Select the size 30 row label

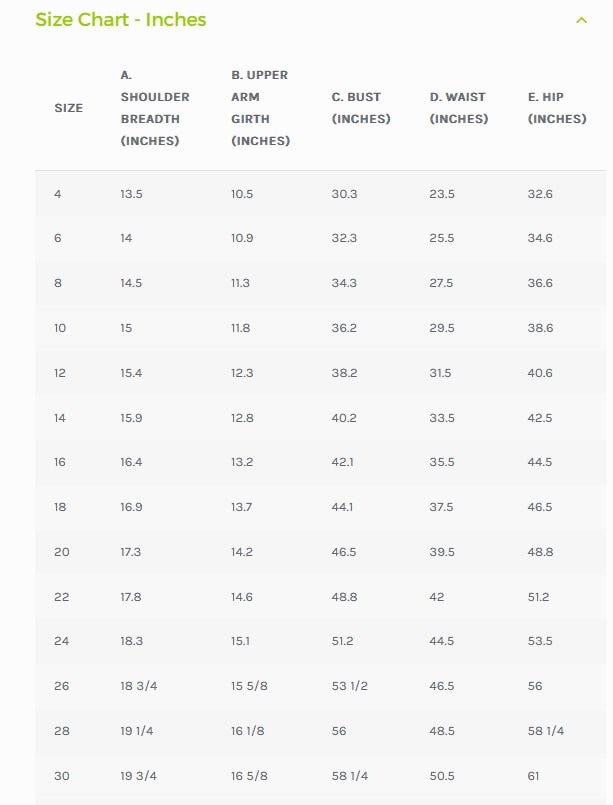62,776
